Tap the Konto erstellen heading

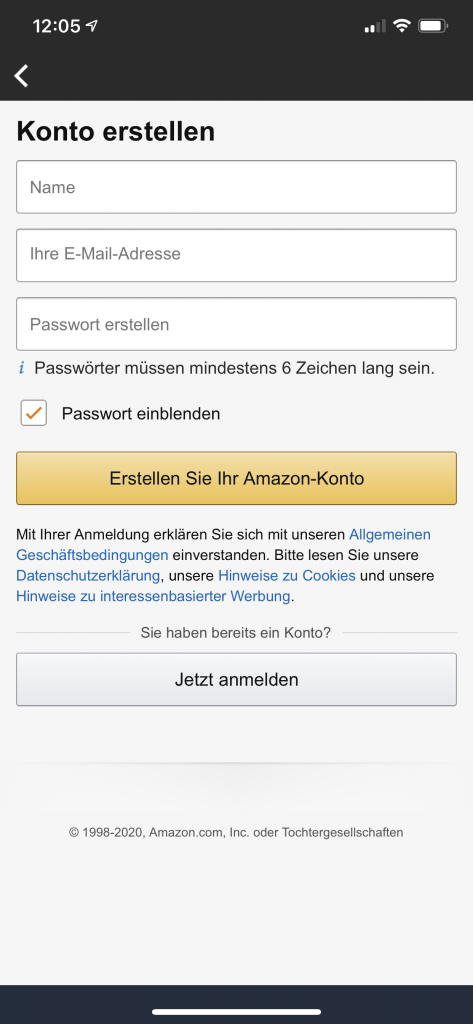coord(116,132)
